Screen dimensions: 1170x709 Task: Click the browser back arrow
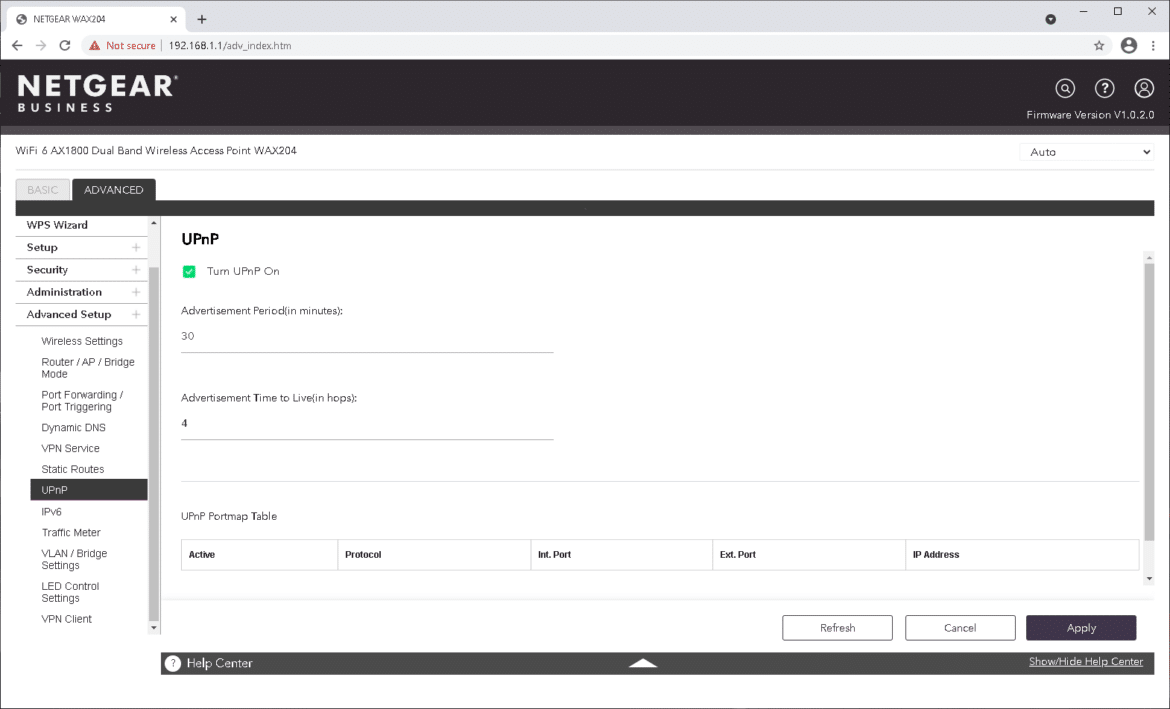pos(17,46)
